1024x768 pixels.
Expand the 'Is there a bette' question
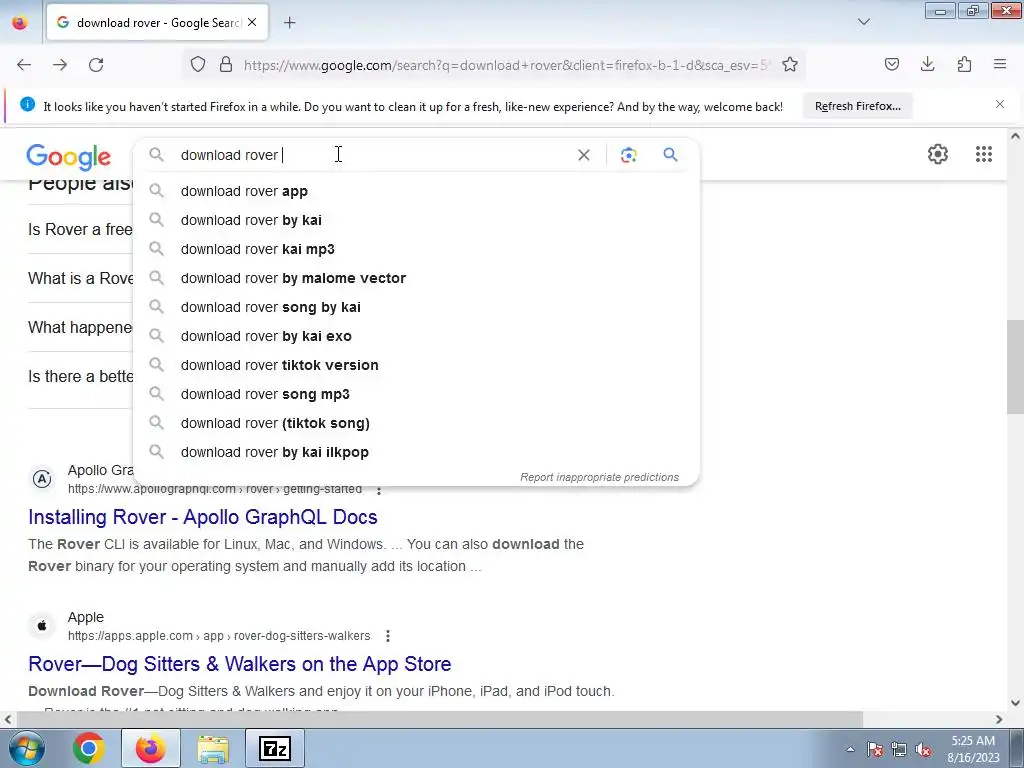click(80, 376)
